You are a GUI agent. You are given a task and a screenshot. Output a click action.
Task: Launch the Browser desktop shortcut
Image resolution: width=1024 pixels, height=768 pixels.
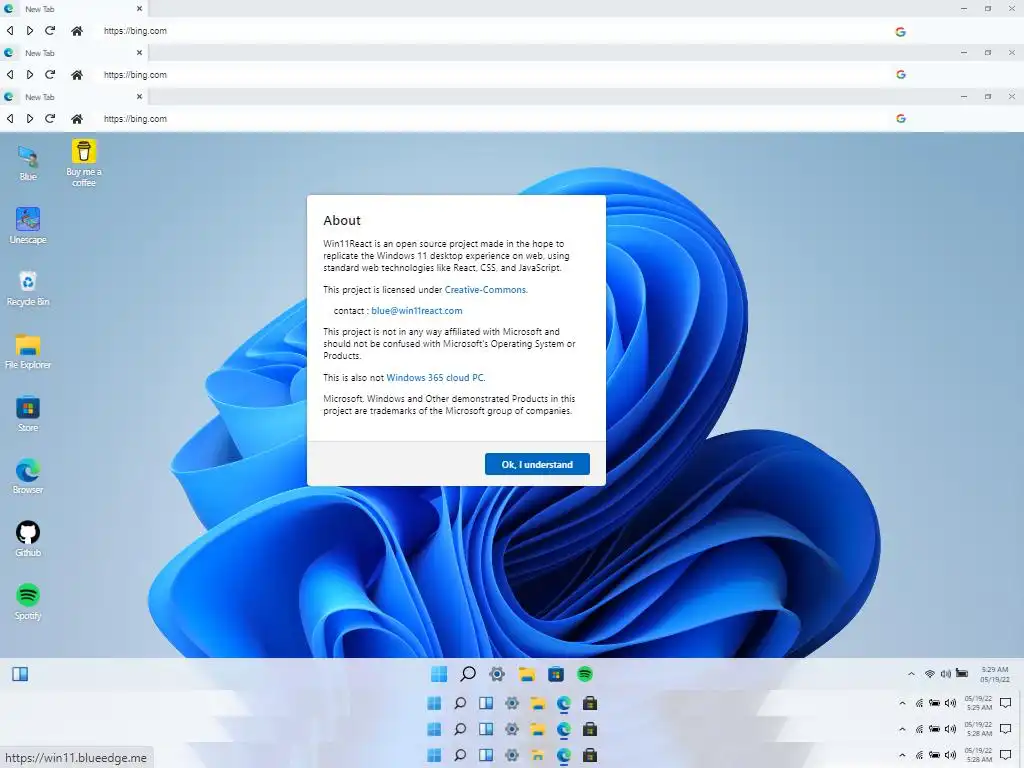click(x=28, y=476)
